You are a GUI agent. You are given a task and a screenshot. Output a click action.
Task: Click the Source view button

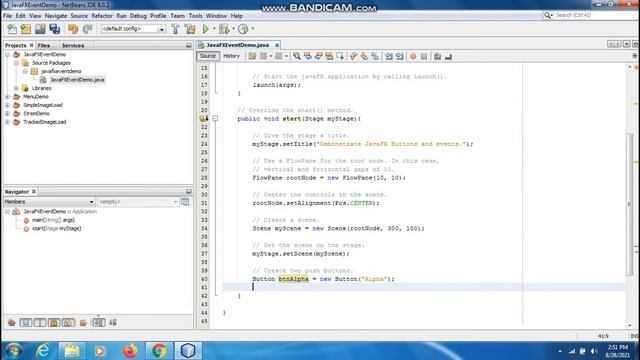coord(208,56)
